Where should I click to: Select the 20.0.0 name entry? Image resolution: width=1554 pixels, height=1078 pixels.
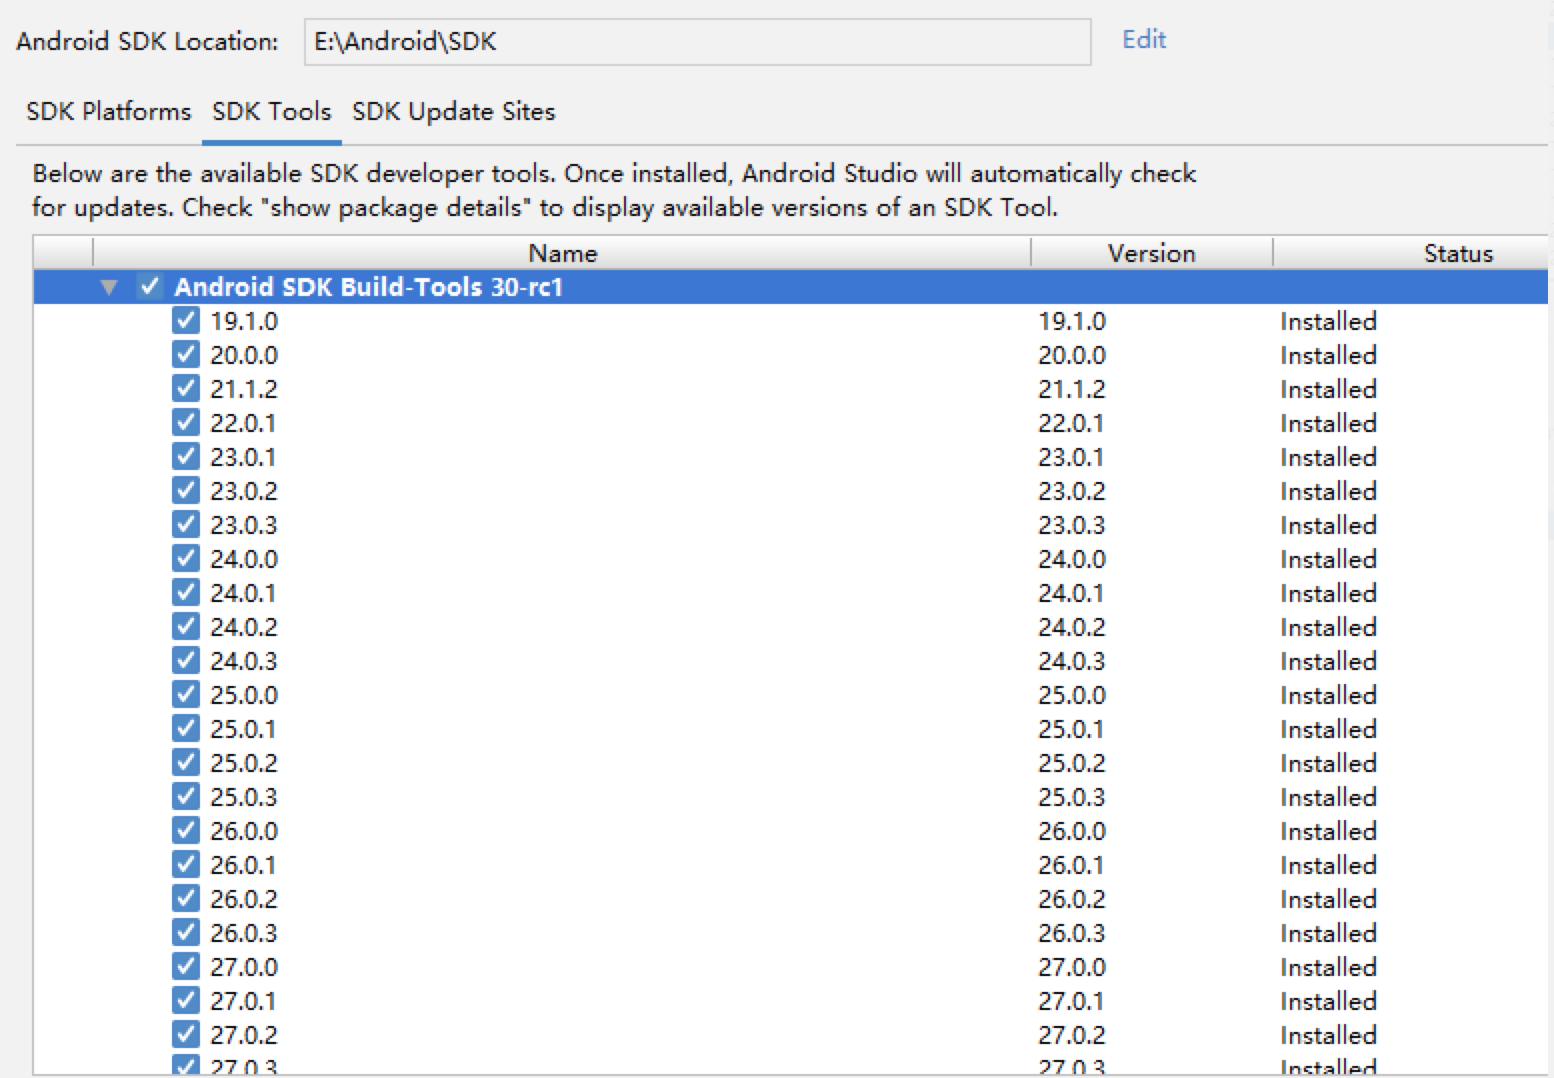tap(244, 355)
